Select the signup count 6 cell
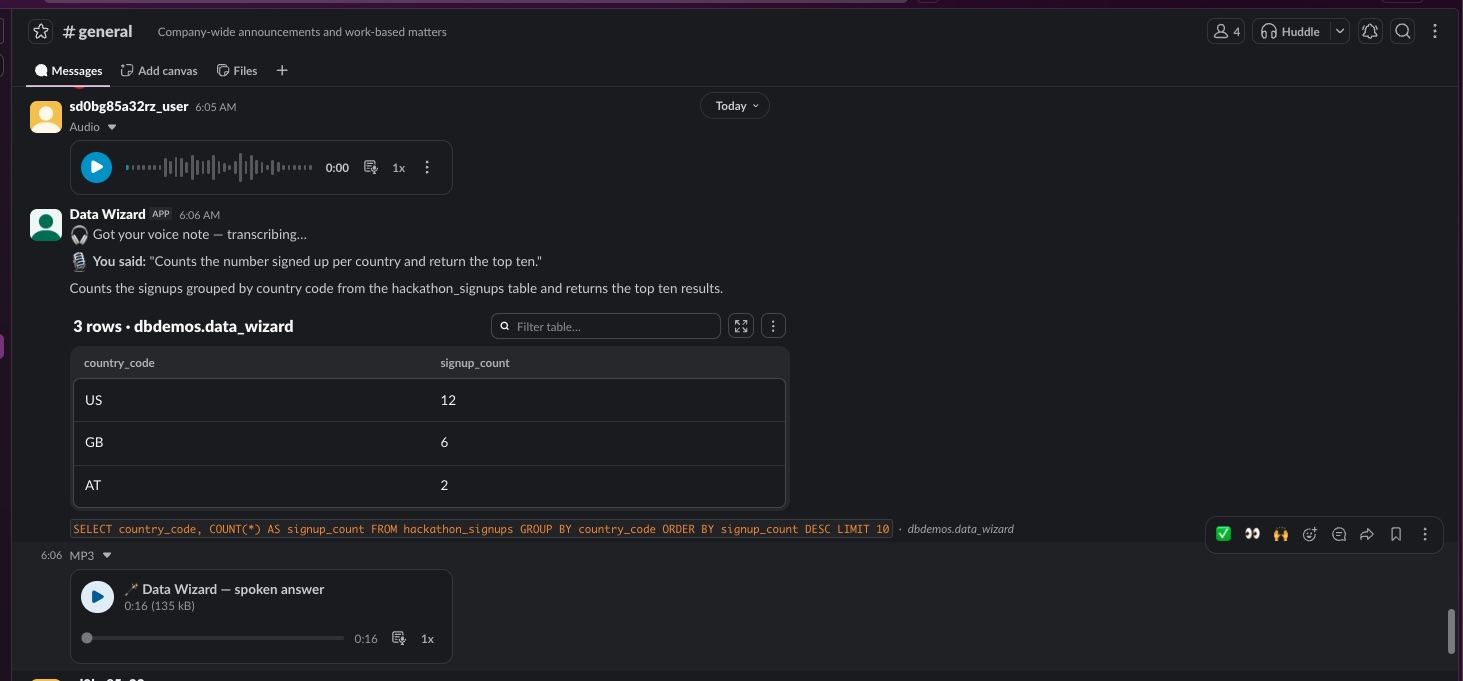The image size is (1463, 681). [608, 442]
